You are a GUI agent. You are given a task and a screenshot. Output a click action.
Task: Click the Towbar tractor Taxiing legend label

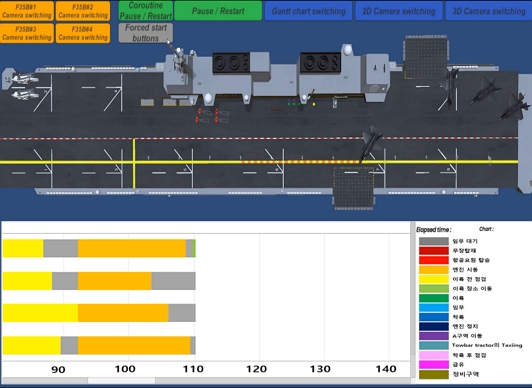[x=487, y=345]
